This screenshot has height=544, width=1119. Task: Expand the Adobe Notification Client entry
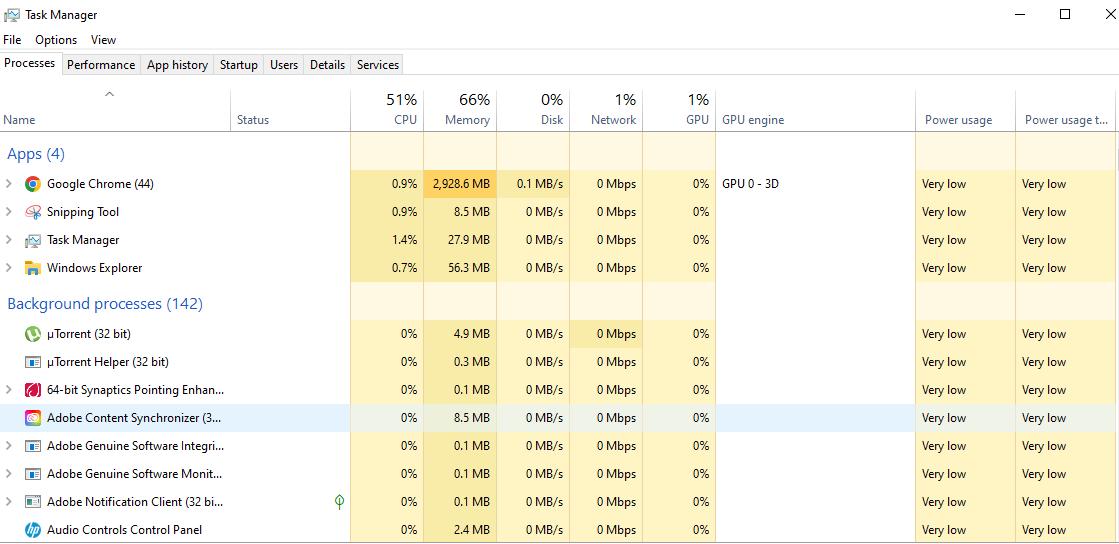click(9, 502)
